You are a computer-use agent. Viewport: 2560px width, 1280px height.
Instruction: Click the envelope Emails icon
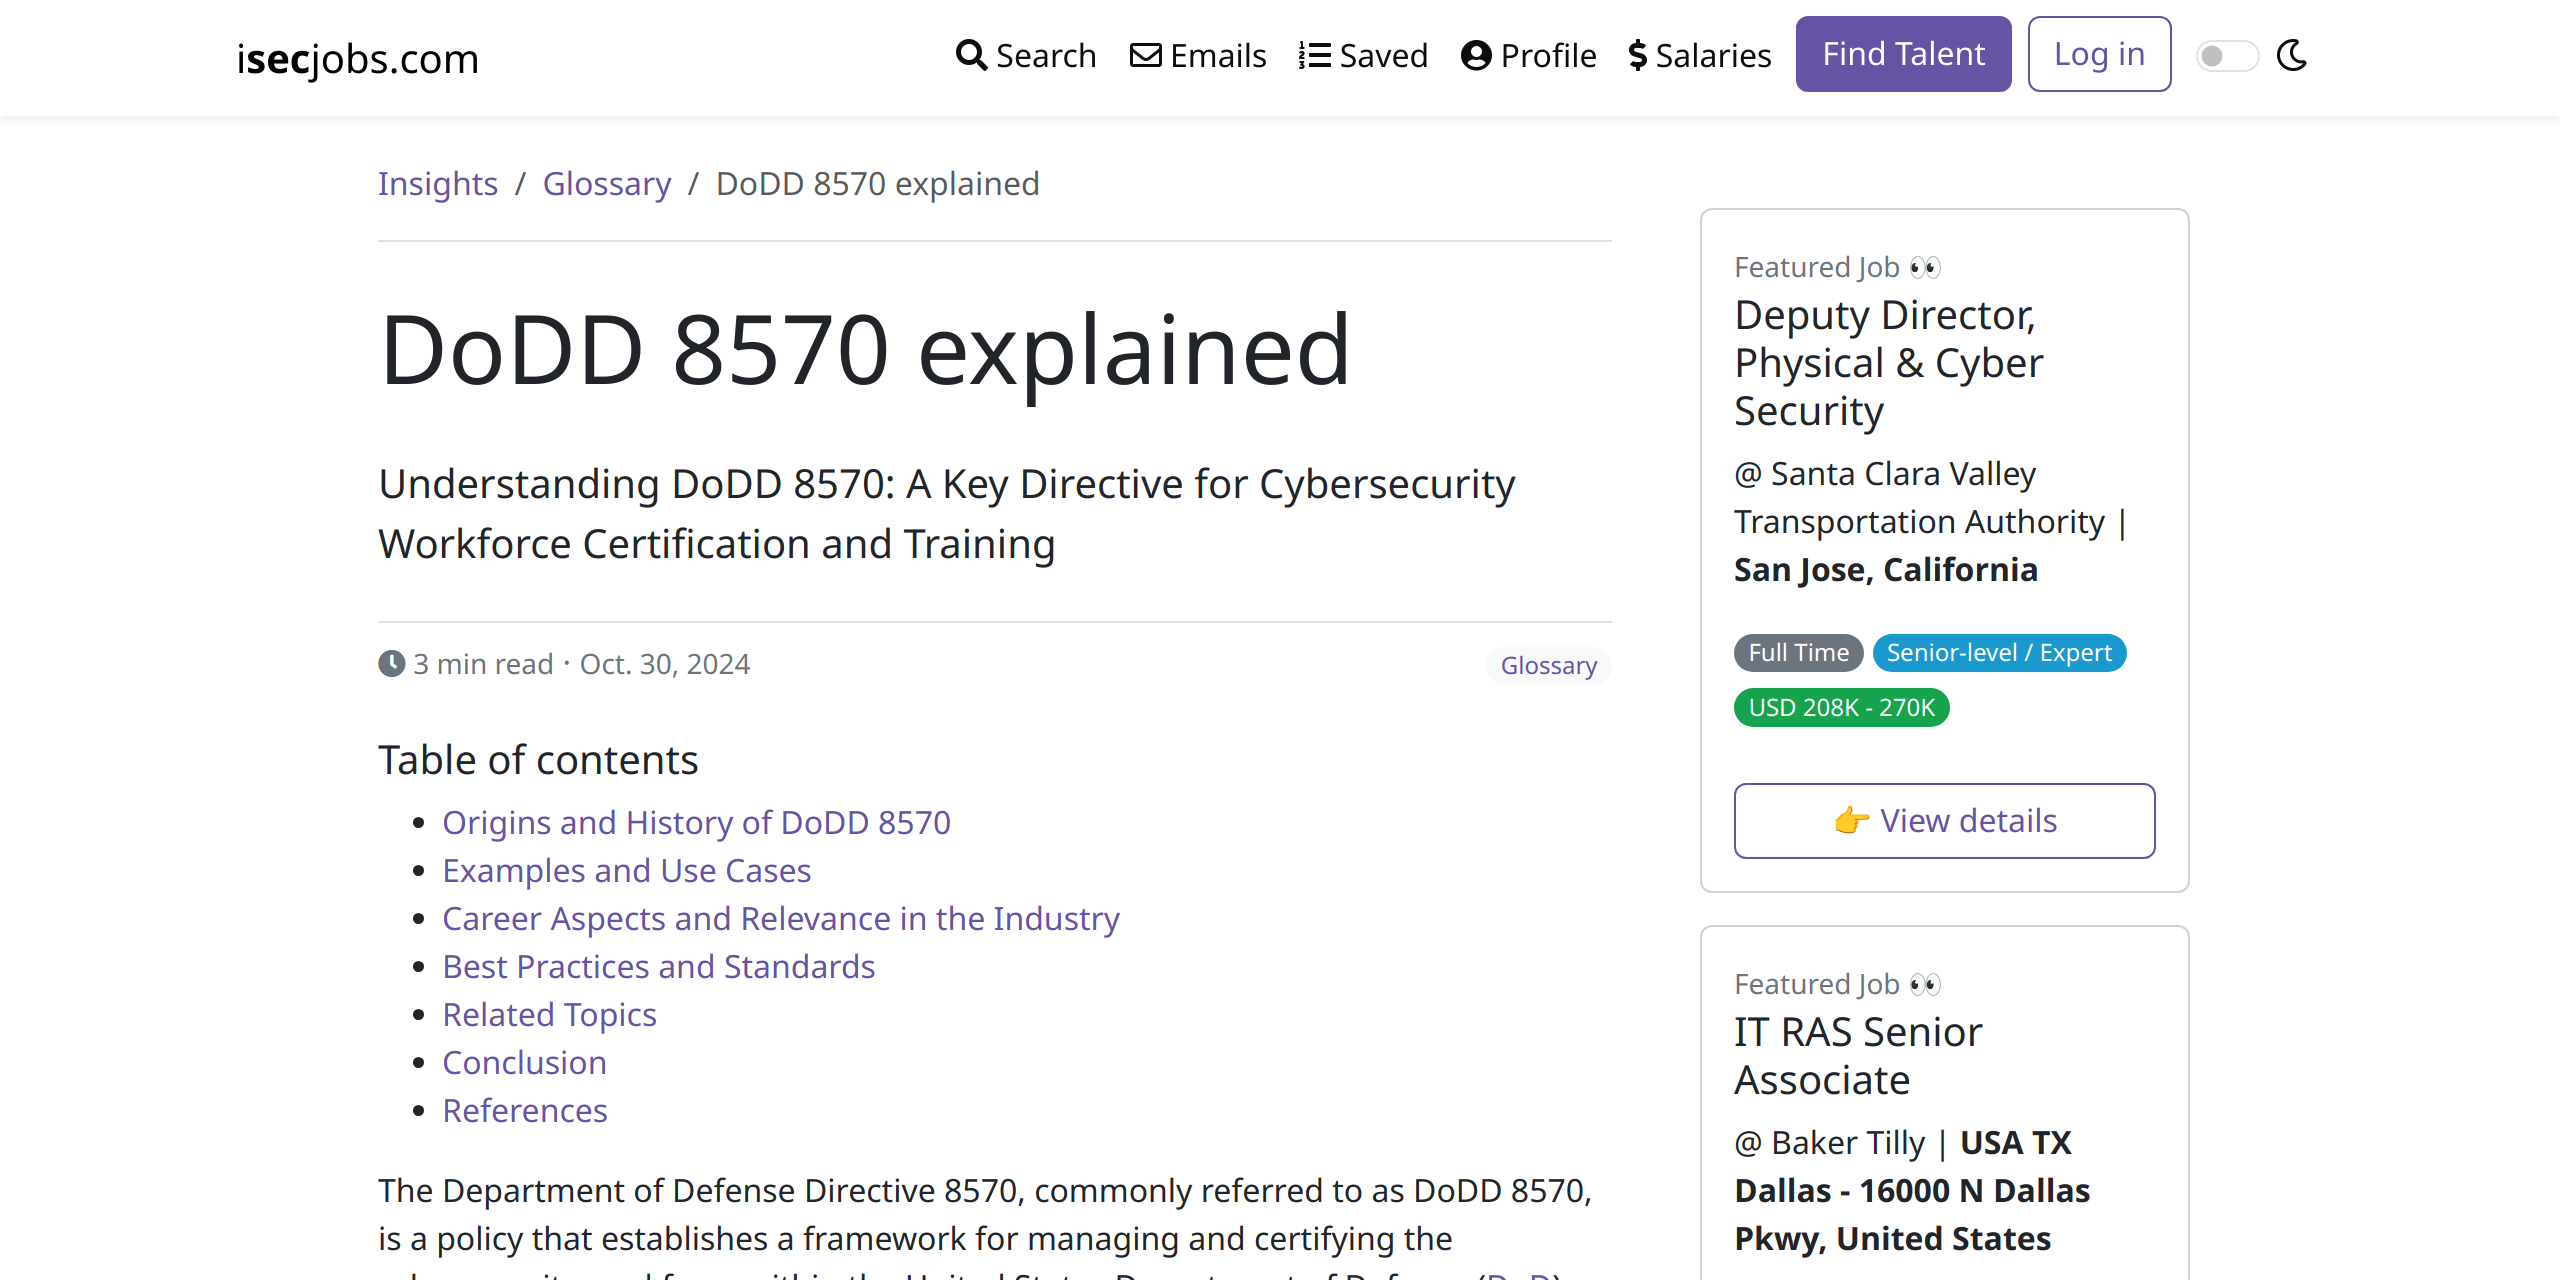[x=1145, y=55]
